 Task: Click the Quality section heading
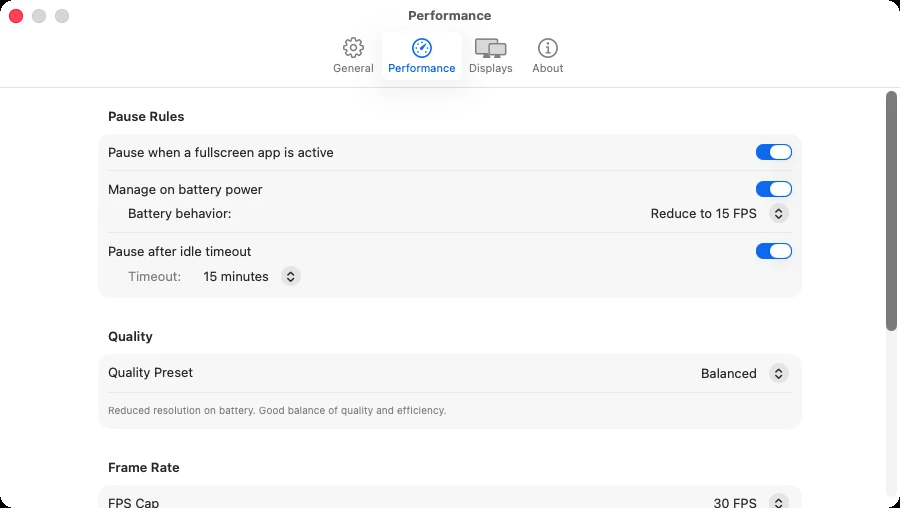pyautogui.click(x=130, y=336)
